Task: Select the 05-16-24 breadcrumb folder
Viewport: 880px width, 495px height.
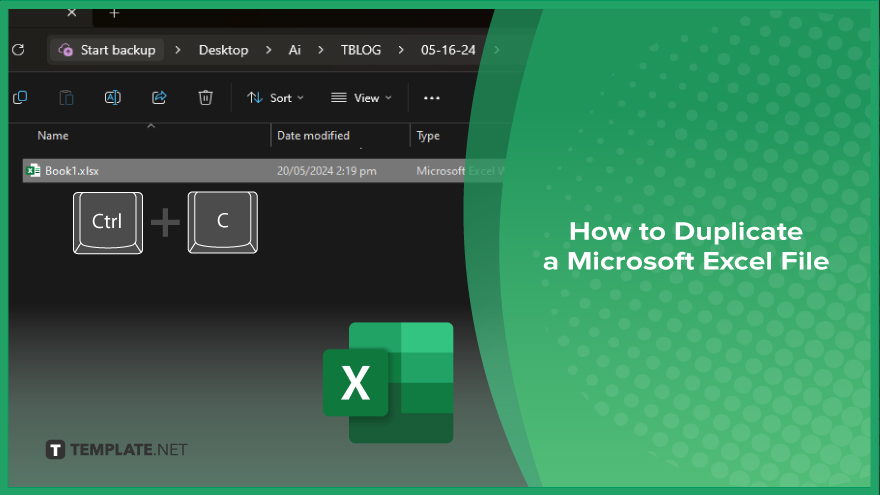Action: tap(448, 50)
